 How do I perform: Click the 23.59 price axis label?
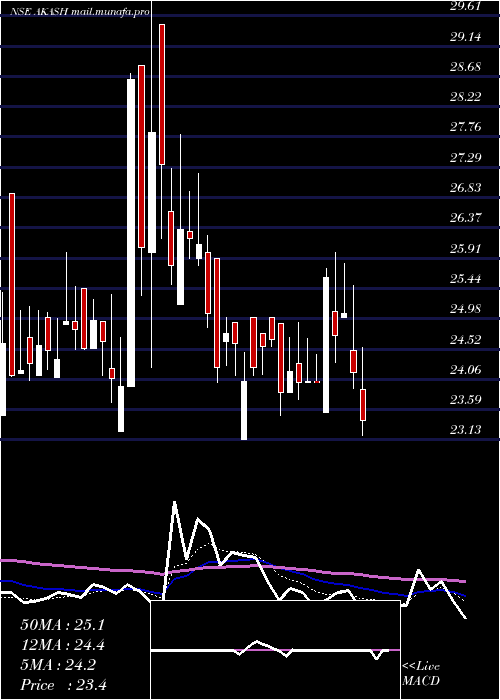pyautogui.click(x=466, y=400)
